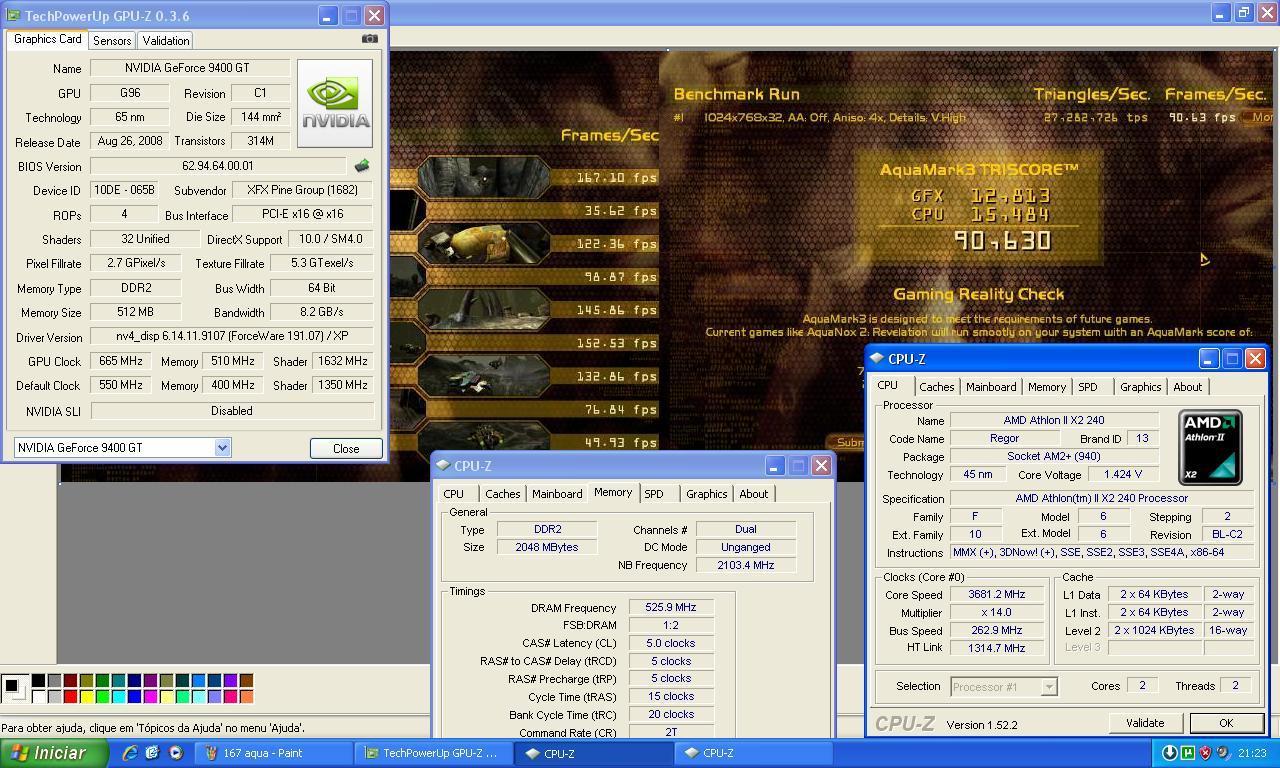This screenshot has width=1280, height=768.
Task: Click the gray round tray icon beside the clock
Action: [x=1222, y=753]
